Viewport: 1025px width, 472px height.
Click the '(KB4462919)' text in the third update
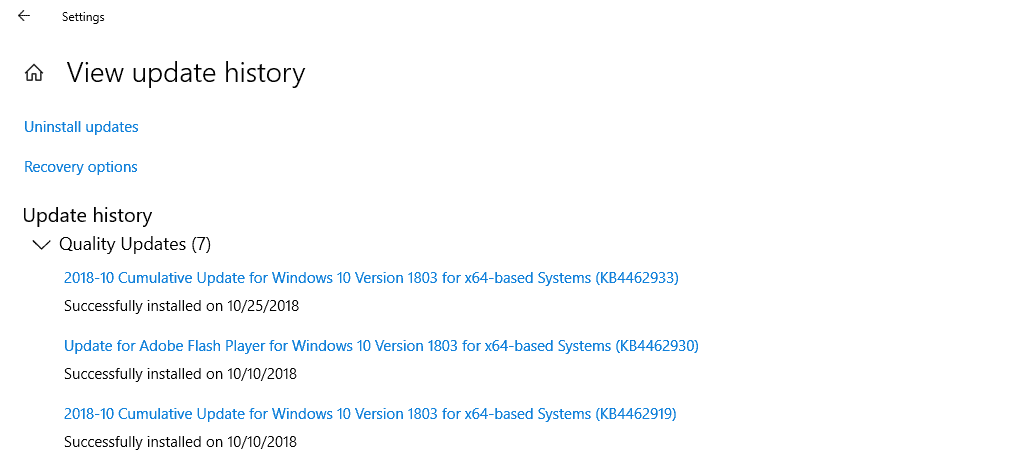636,414
